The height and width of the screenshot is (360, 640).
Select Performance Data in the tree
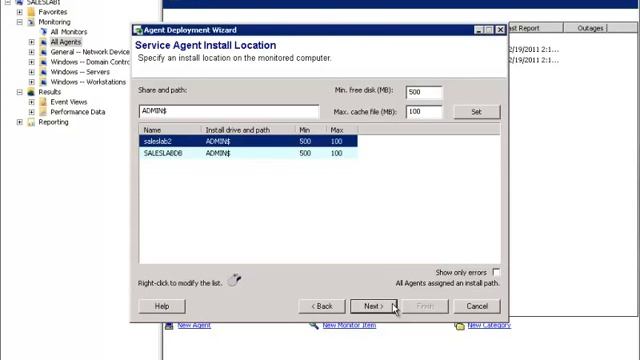click(x=78, y=112)
